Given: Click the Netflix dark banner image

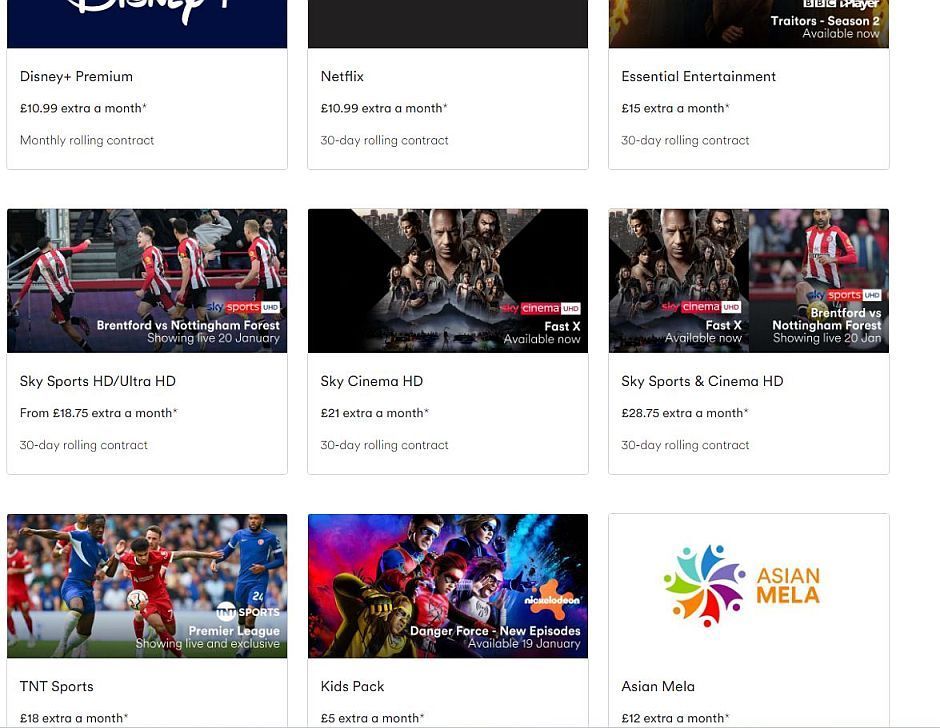Looking at the screenshot, I should (448, 24).
